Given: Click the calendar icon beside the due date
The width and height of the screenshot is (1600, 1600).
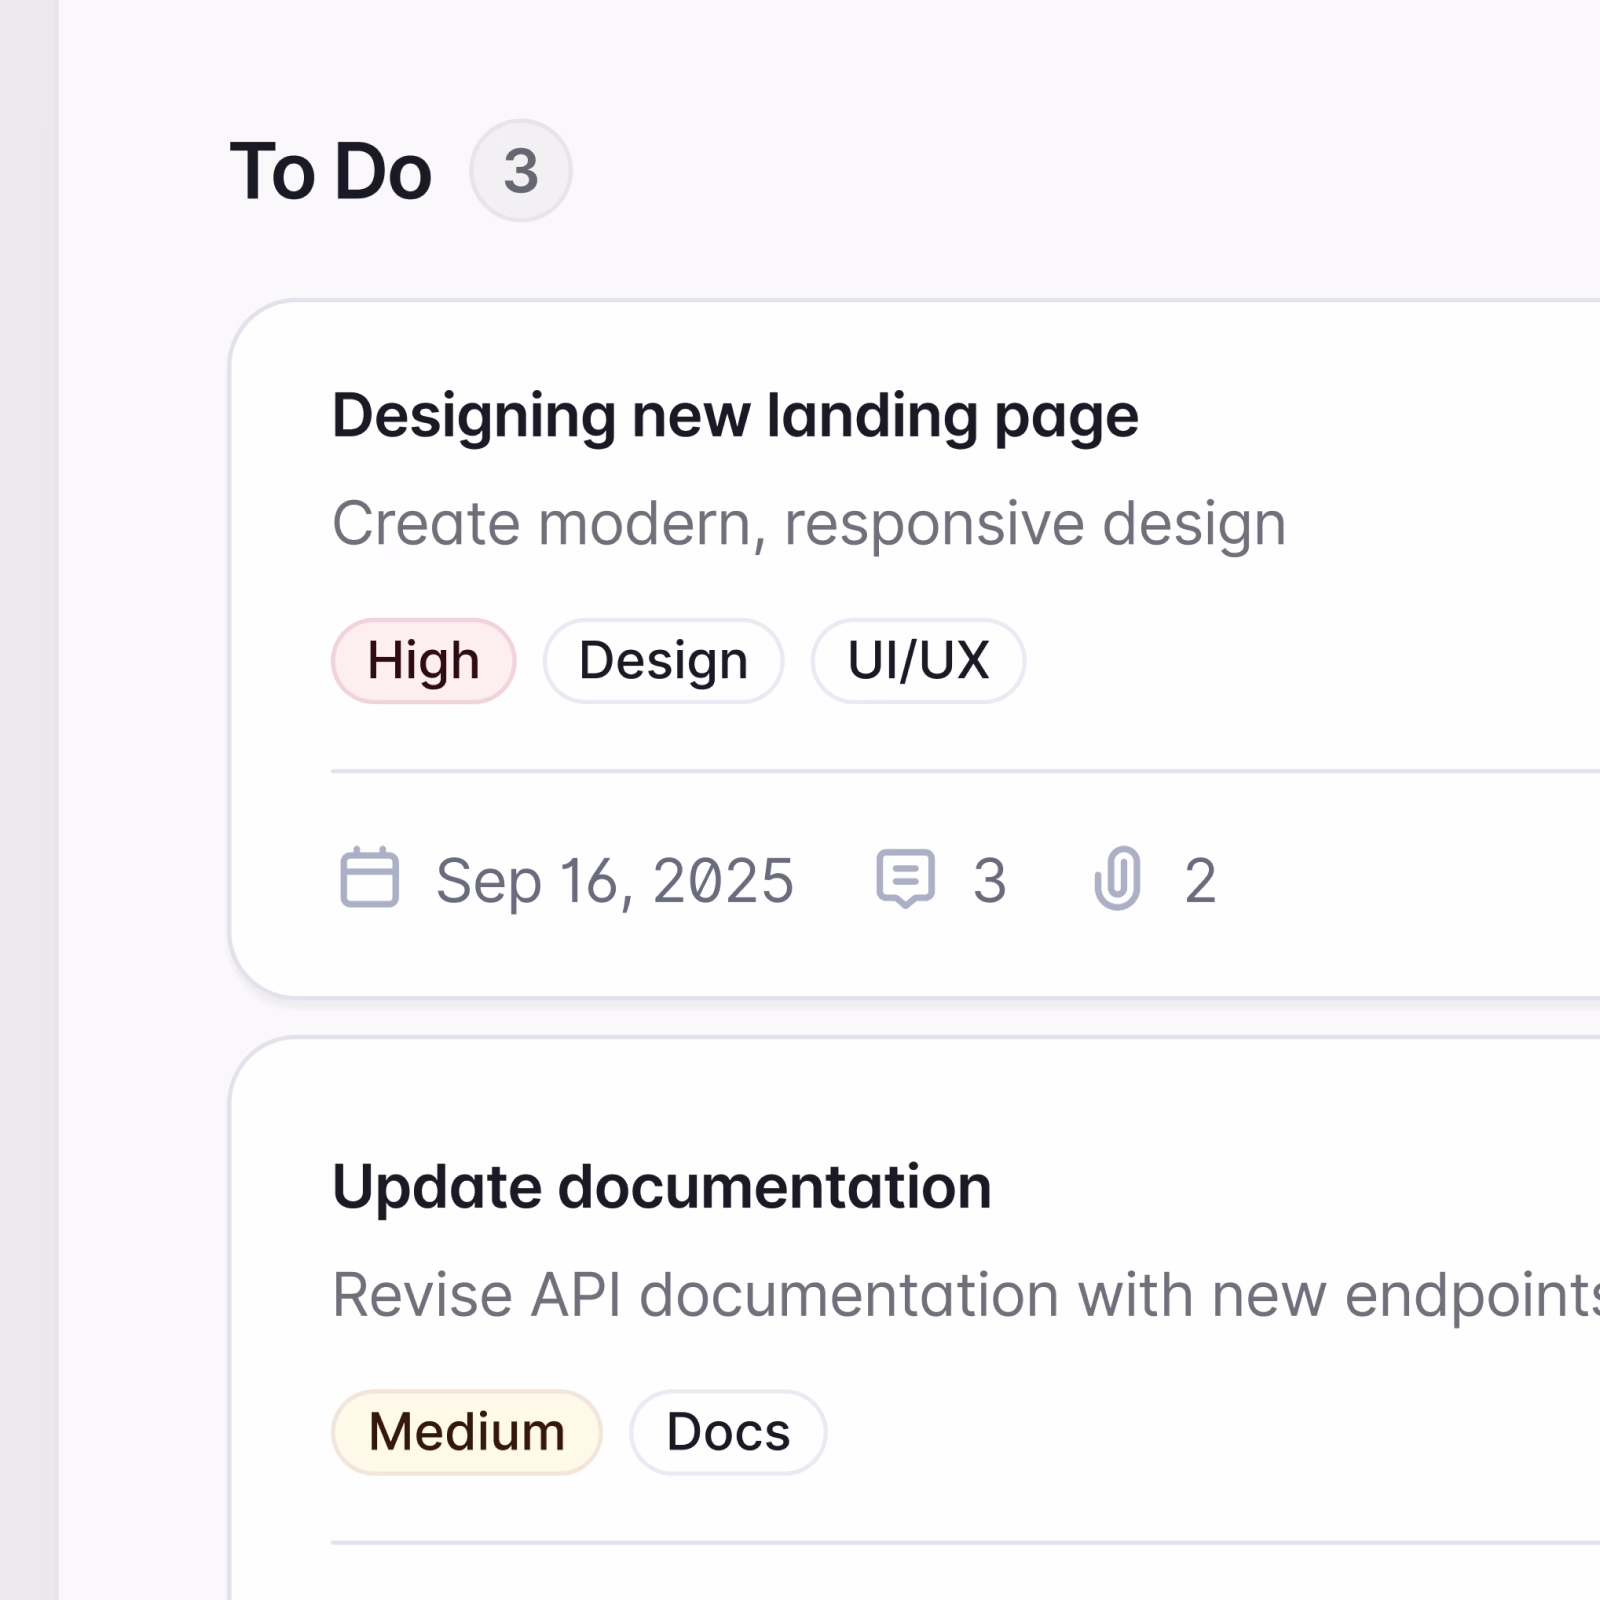Looking at the screenshot, I should (369, 878).
